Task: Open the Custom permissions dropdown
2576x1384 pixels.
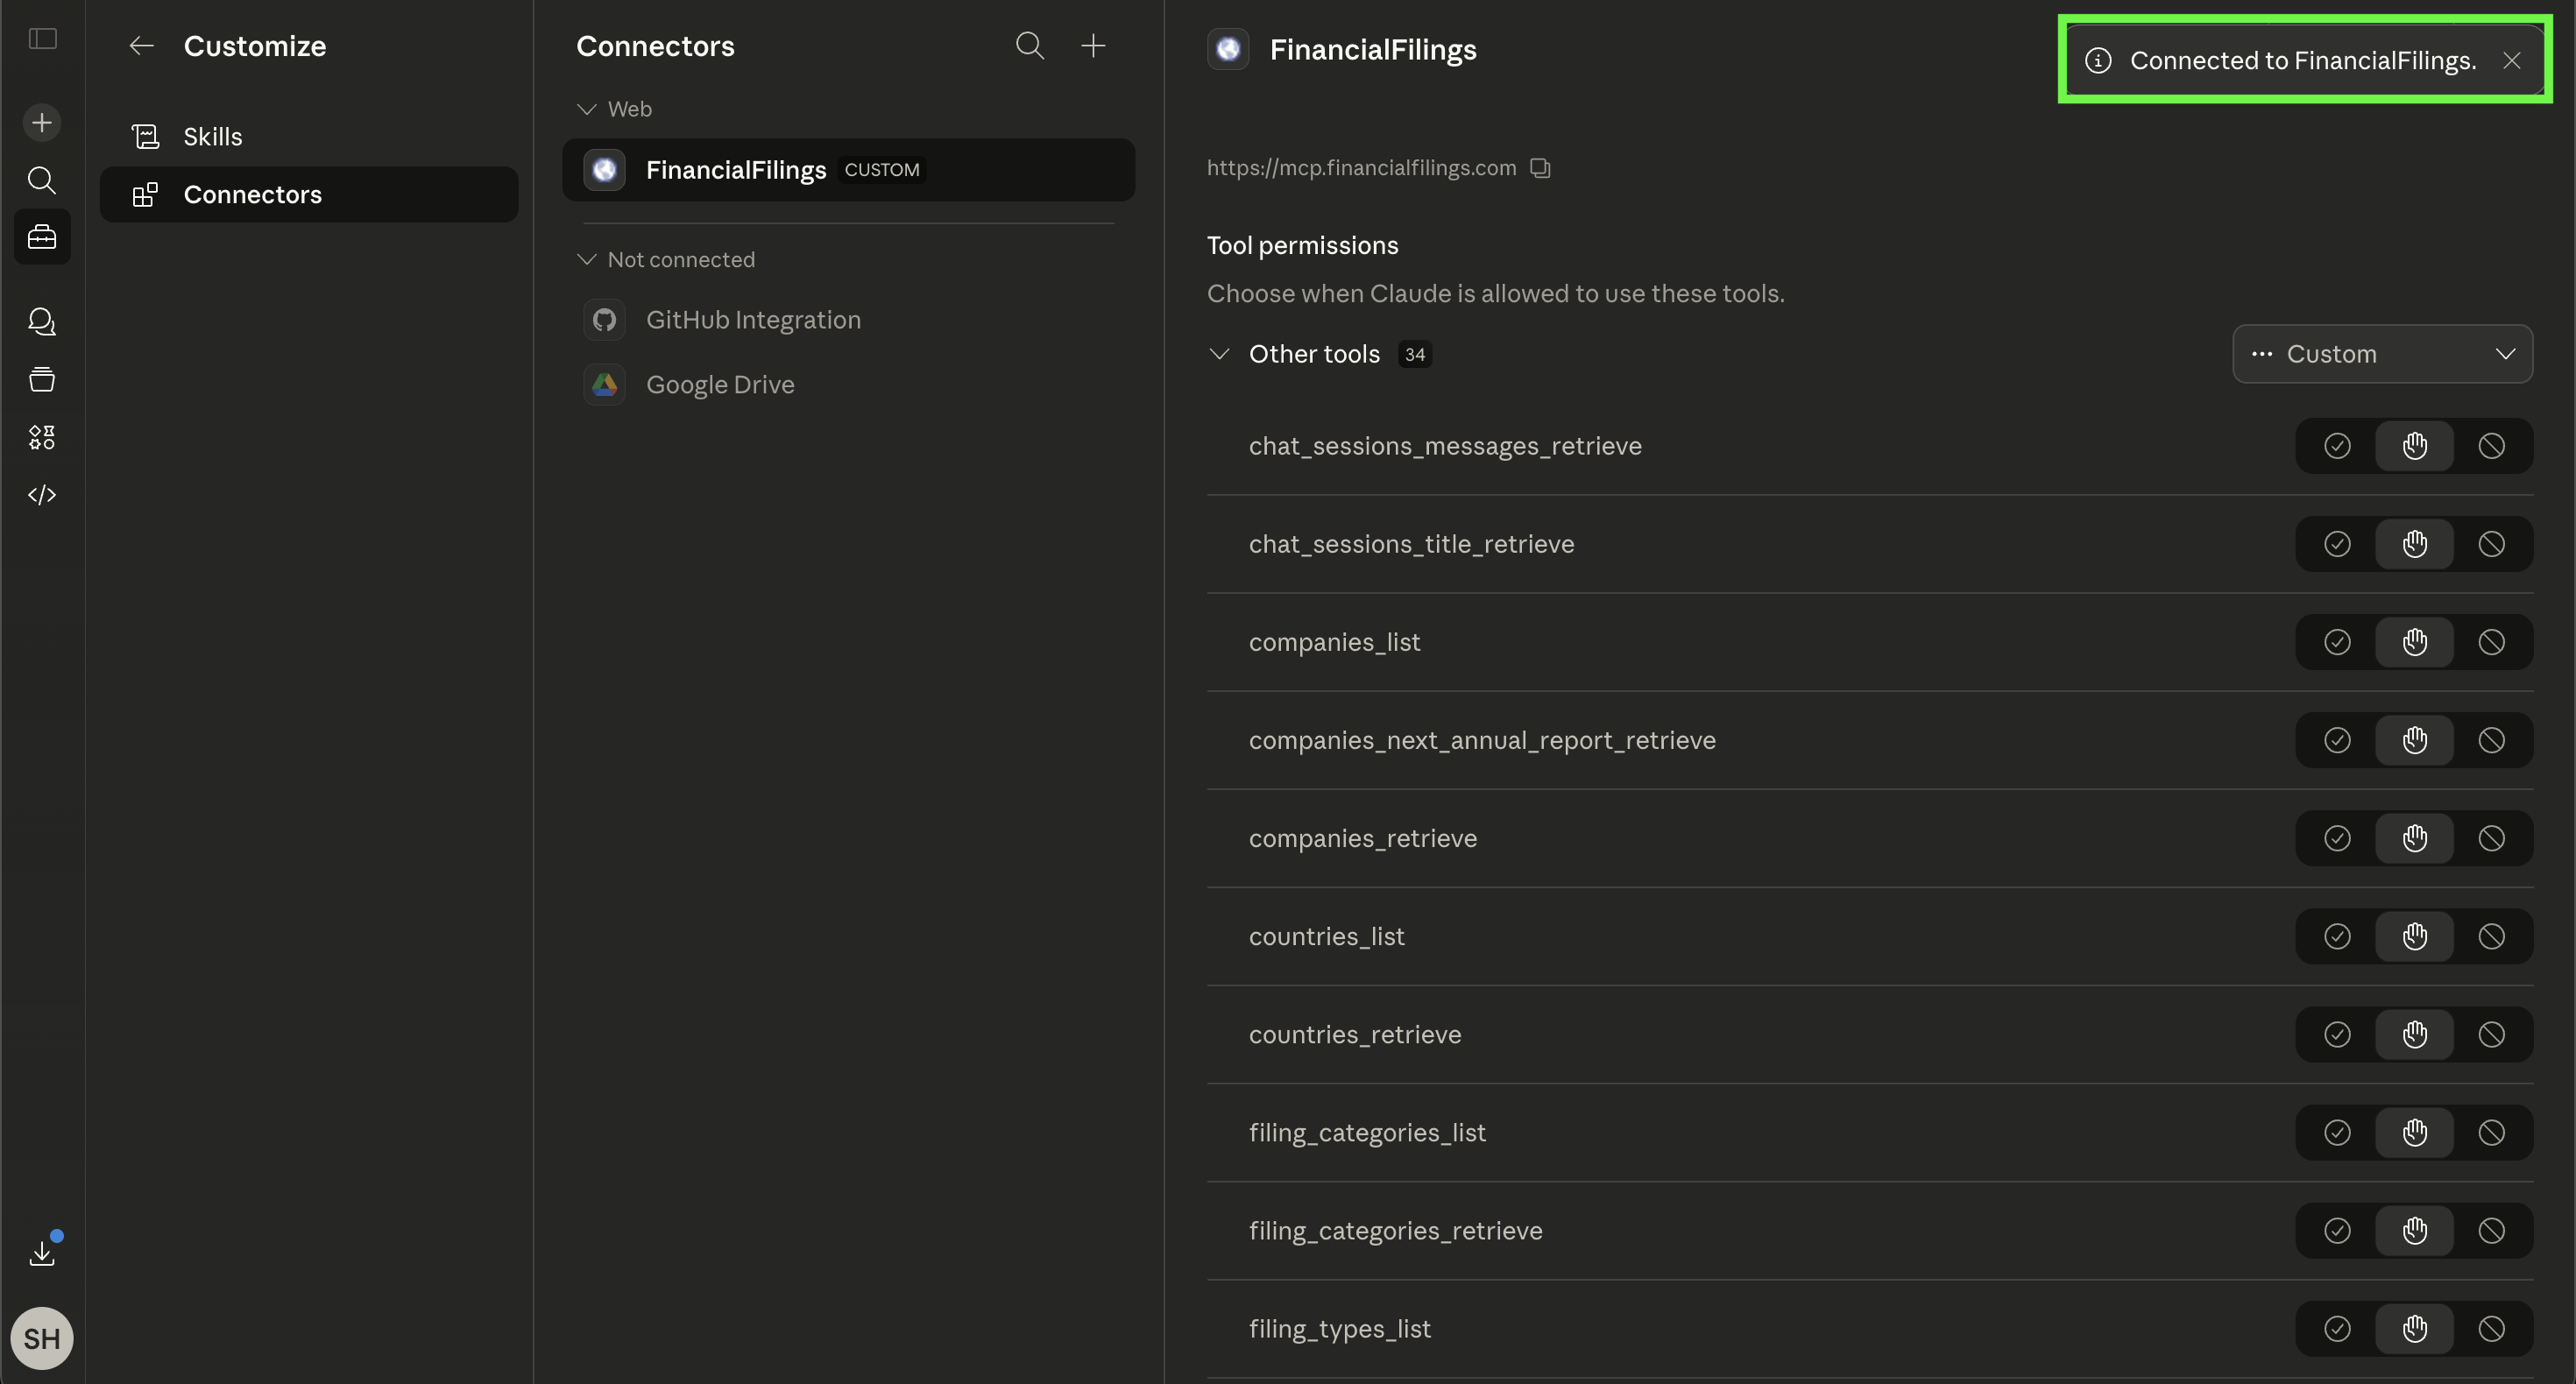Action: (2382, 354)
